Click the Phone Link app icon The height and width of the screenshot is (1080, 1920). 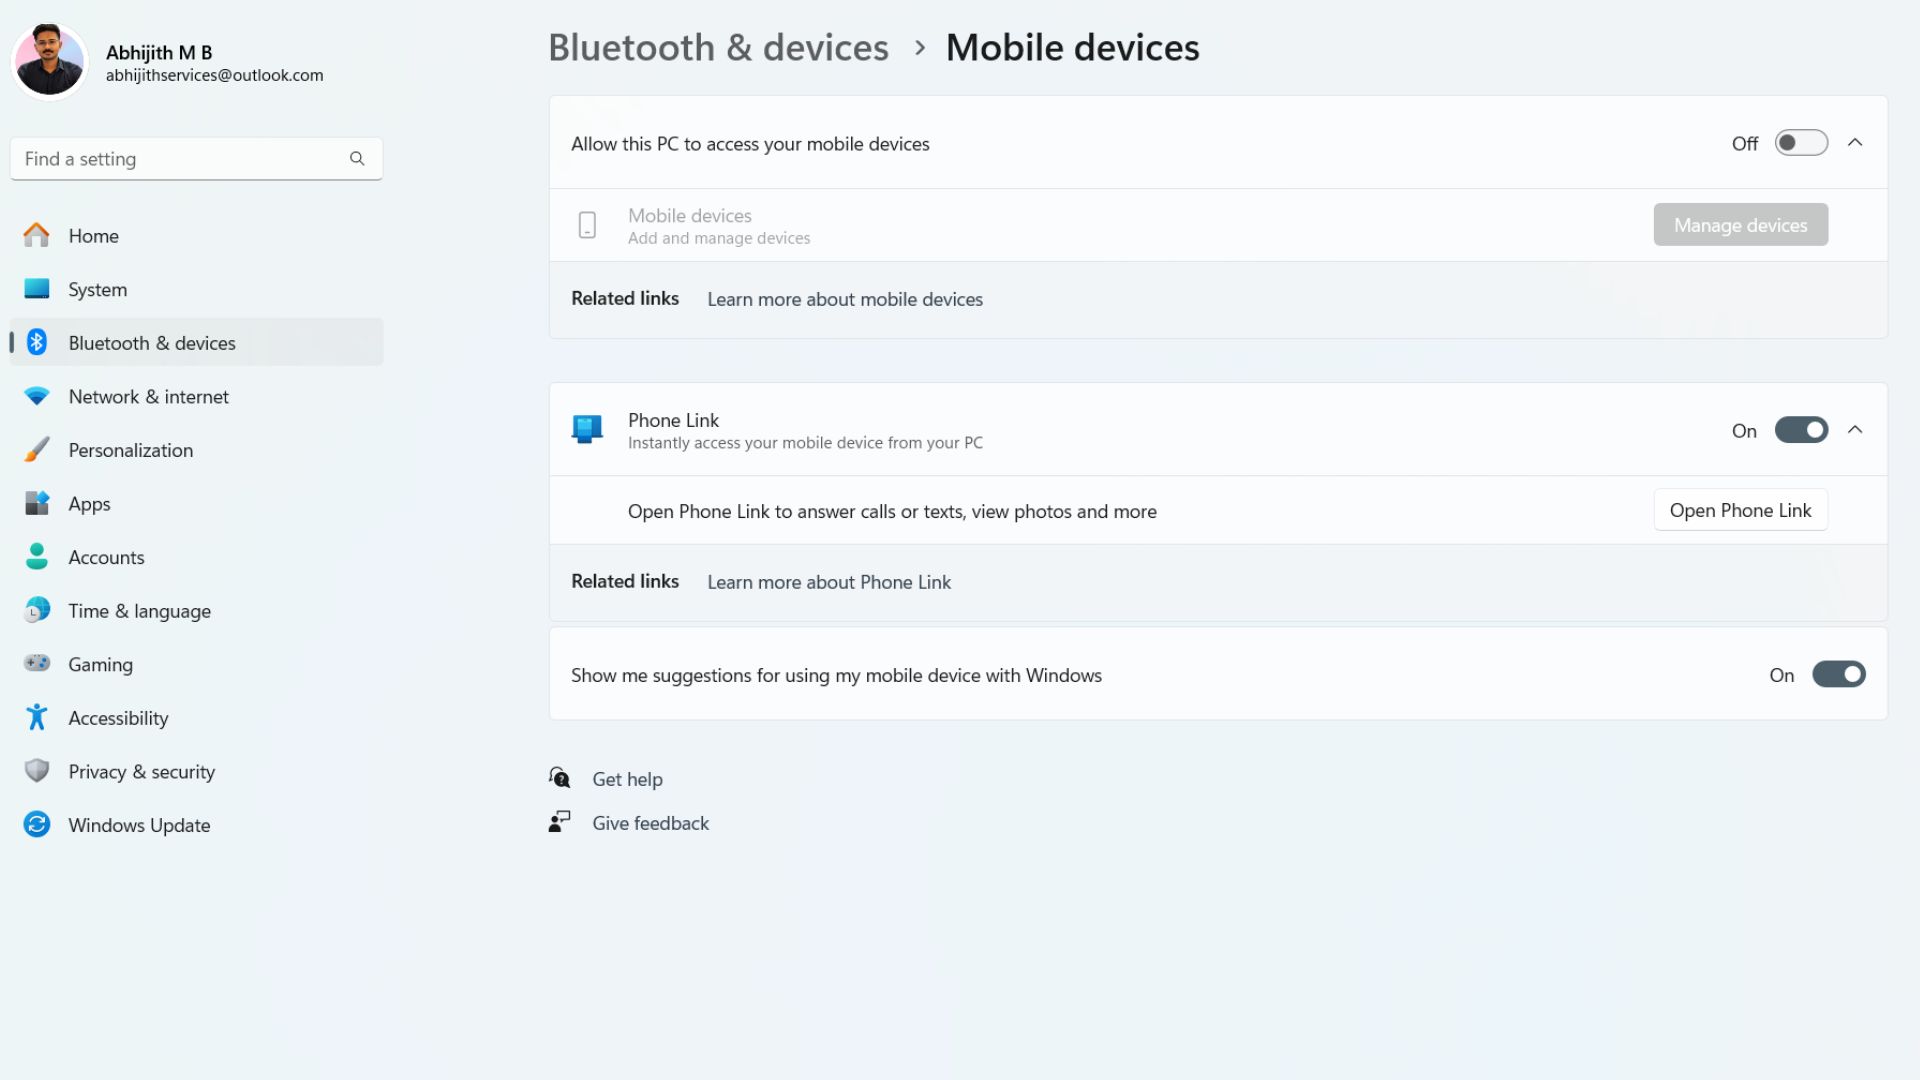(x=587, y=430)
